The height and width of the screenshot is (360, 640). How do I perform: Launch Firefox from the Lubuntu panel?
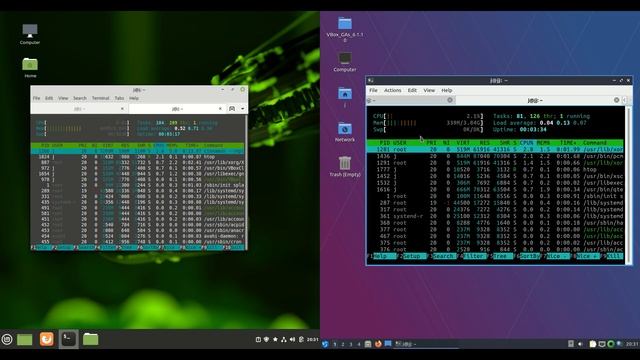(378, 344)
